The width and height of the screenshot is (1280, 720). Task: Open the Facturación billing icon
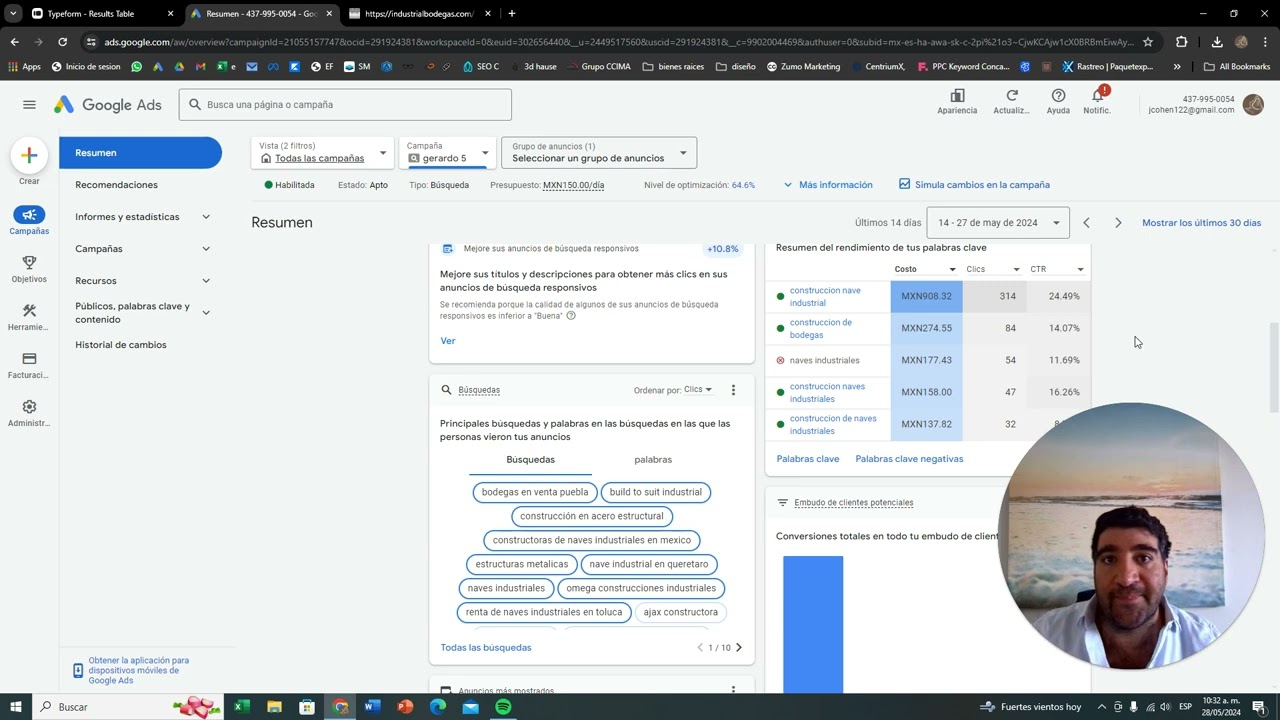pyautogui.click(x=29, y=359)
